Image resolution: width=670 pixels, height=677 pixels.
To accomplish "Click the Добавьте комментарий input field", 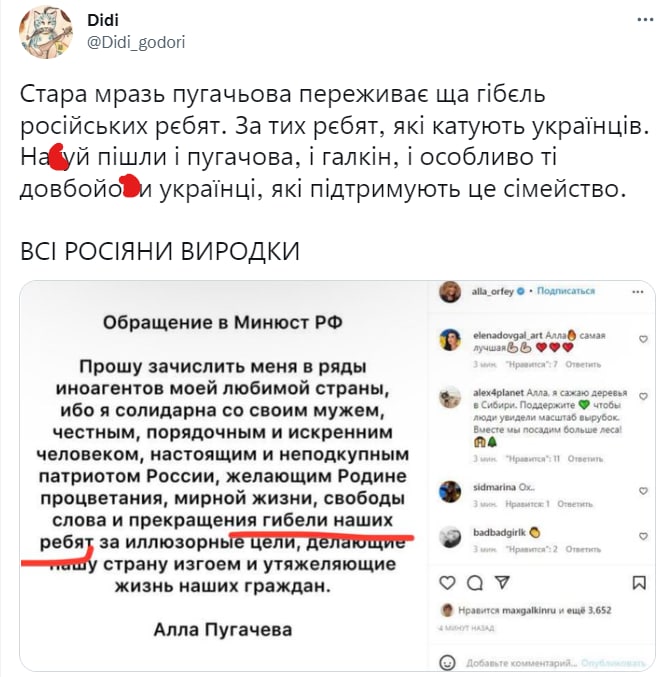I will (x=521, y=663).
